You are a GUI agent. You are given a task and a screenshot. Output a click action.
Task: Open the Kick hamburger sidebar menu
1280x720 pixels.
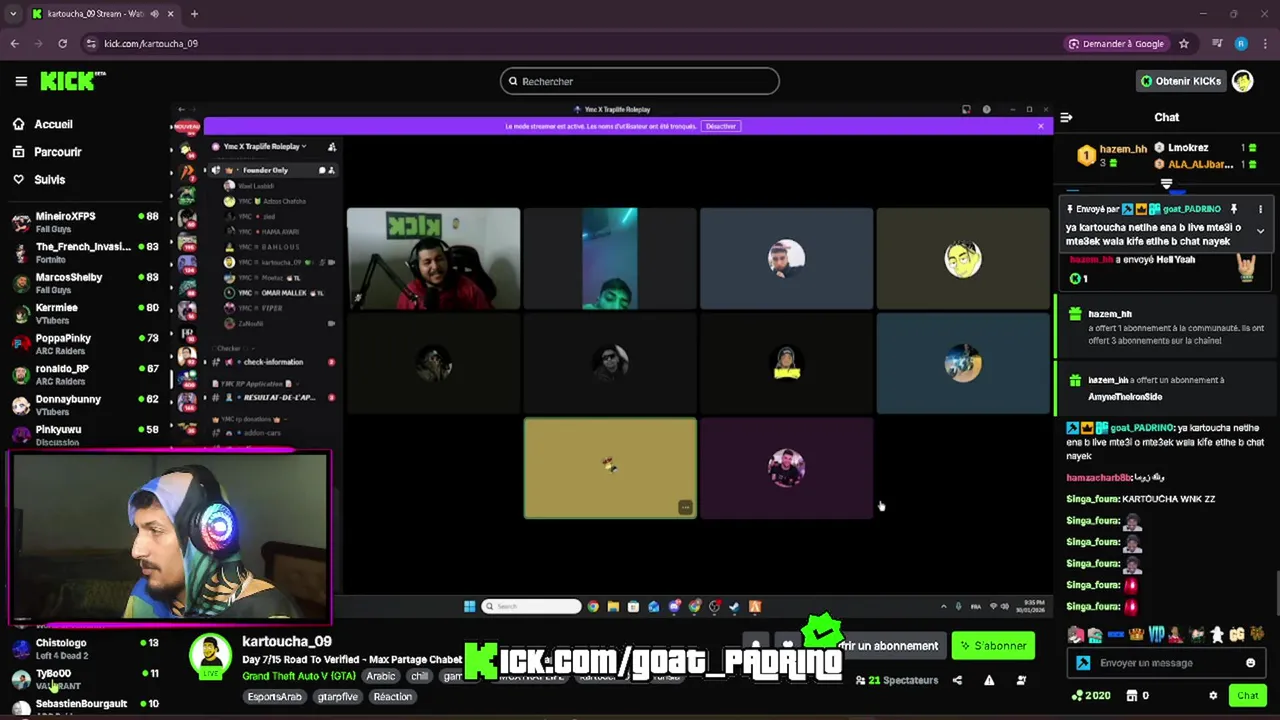(x=21, y=81)
